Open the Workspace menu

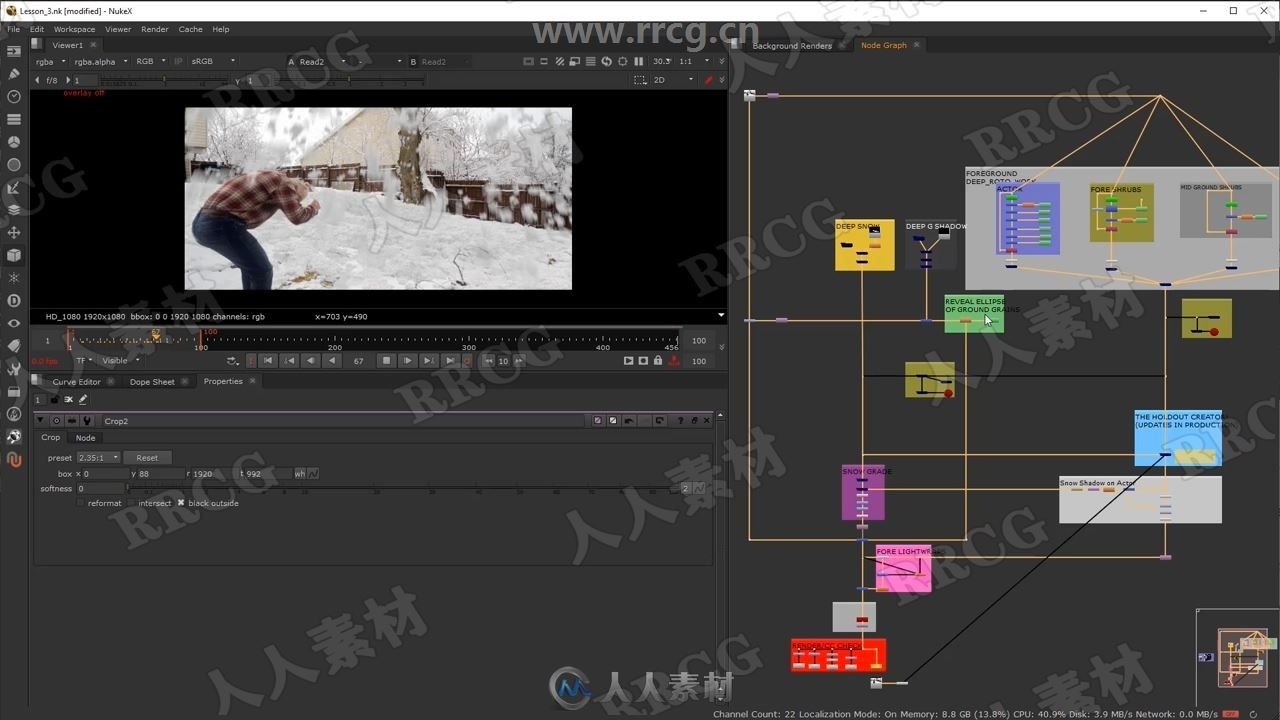75,29
